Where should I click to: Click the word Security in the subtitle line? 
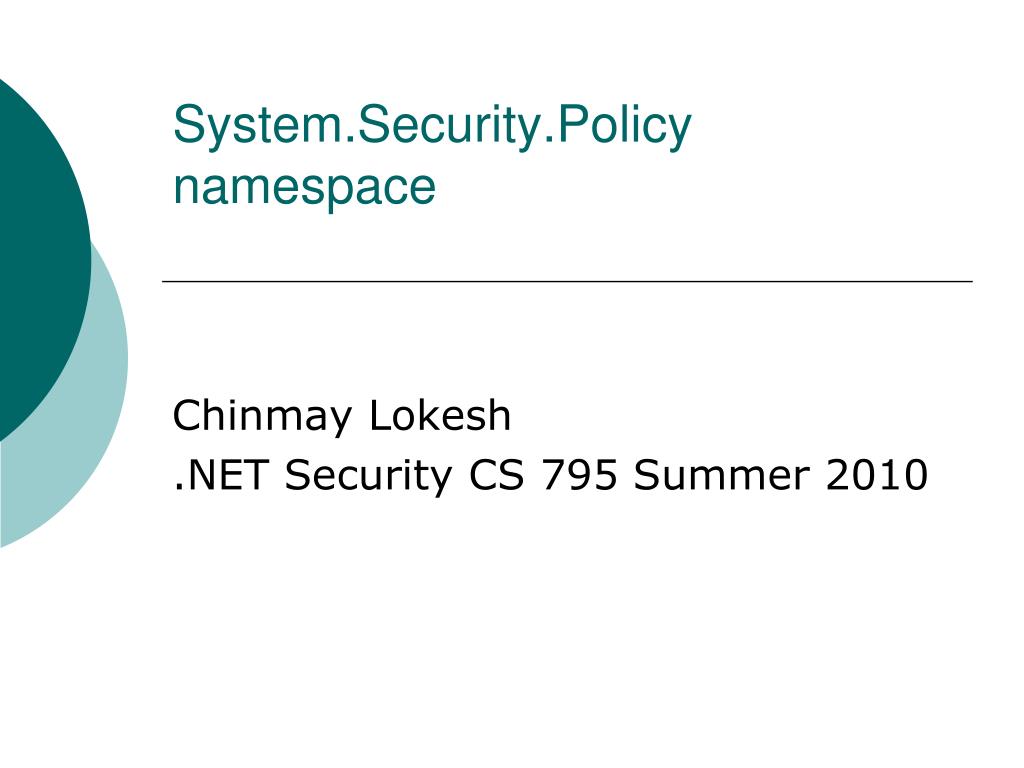click(x=368, y=476)
